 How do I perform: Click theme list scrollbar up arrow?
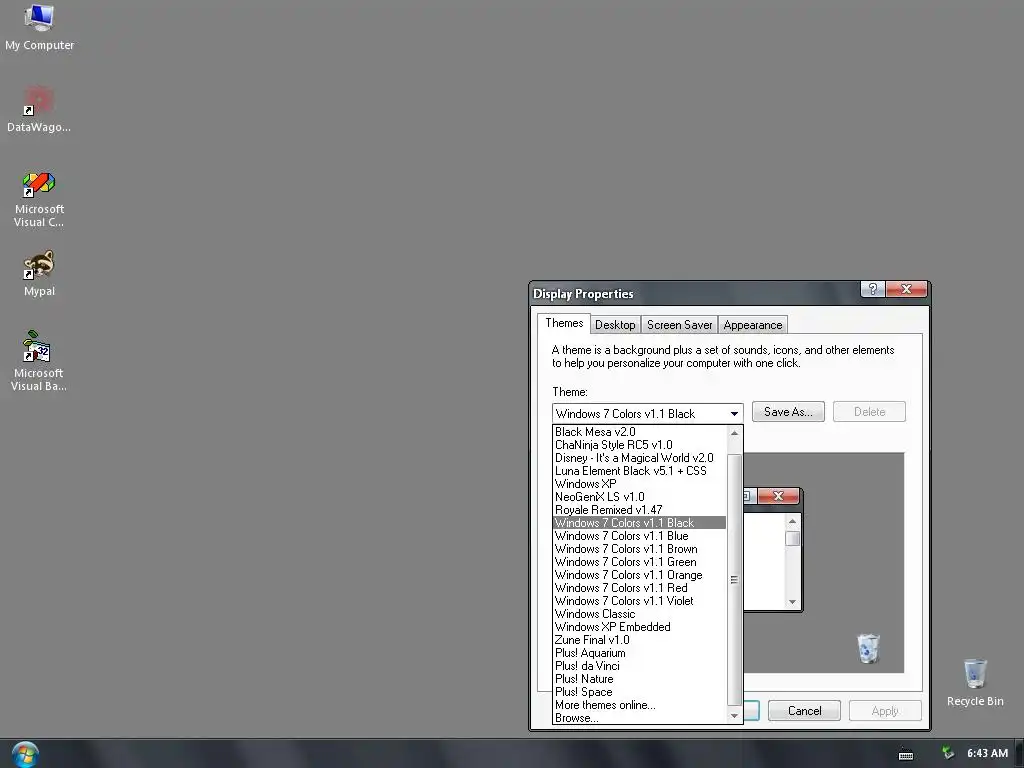(735, 433)
